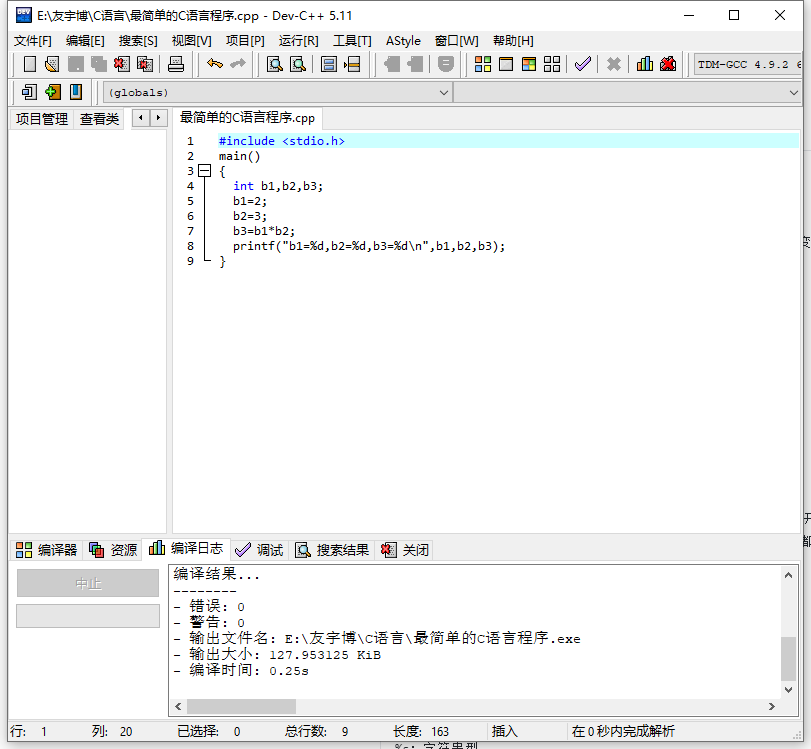Click the overlapping windows icon in second toolbar
This screenshot has height=749, width=811.
click(29, 92)
